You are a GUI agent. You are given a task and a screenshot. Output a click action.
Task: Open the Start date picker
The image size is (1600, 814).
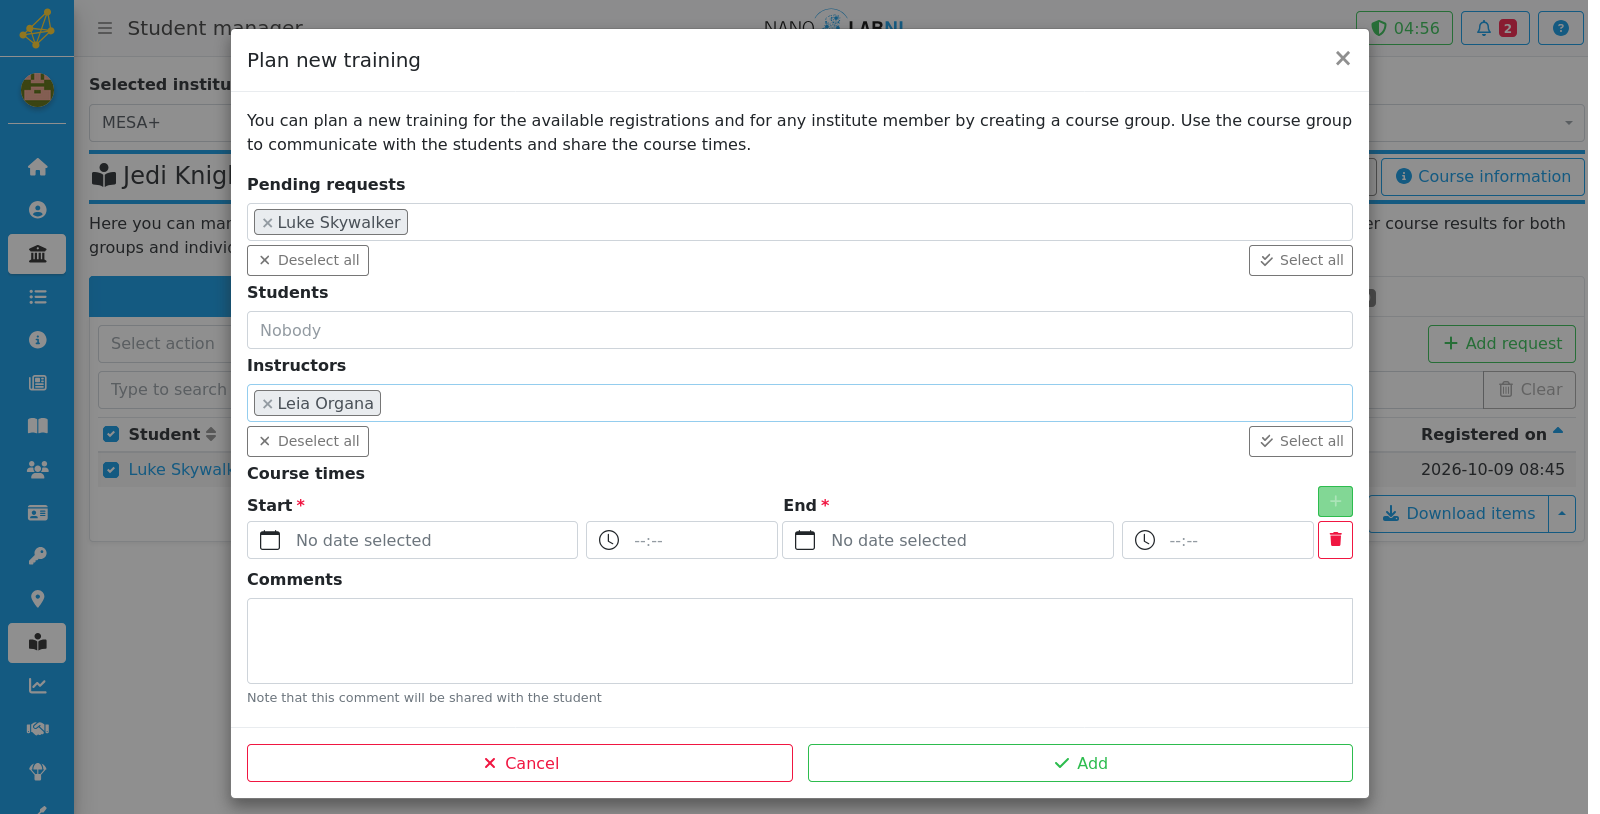[x=412, y=540]
